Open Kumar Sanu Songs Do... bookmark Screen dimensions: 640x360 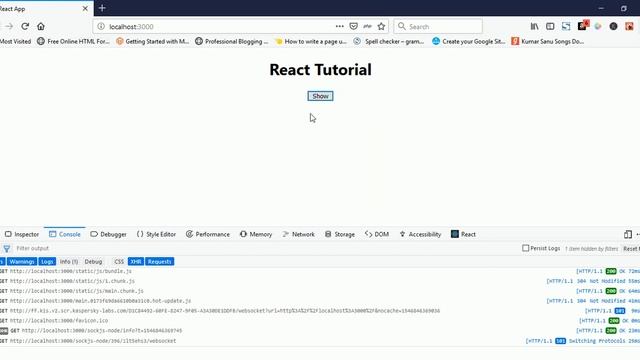point(548,41)
